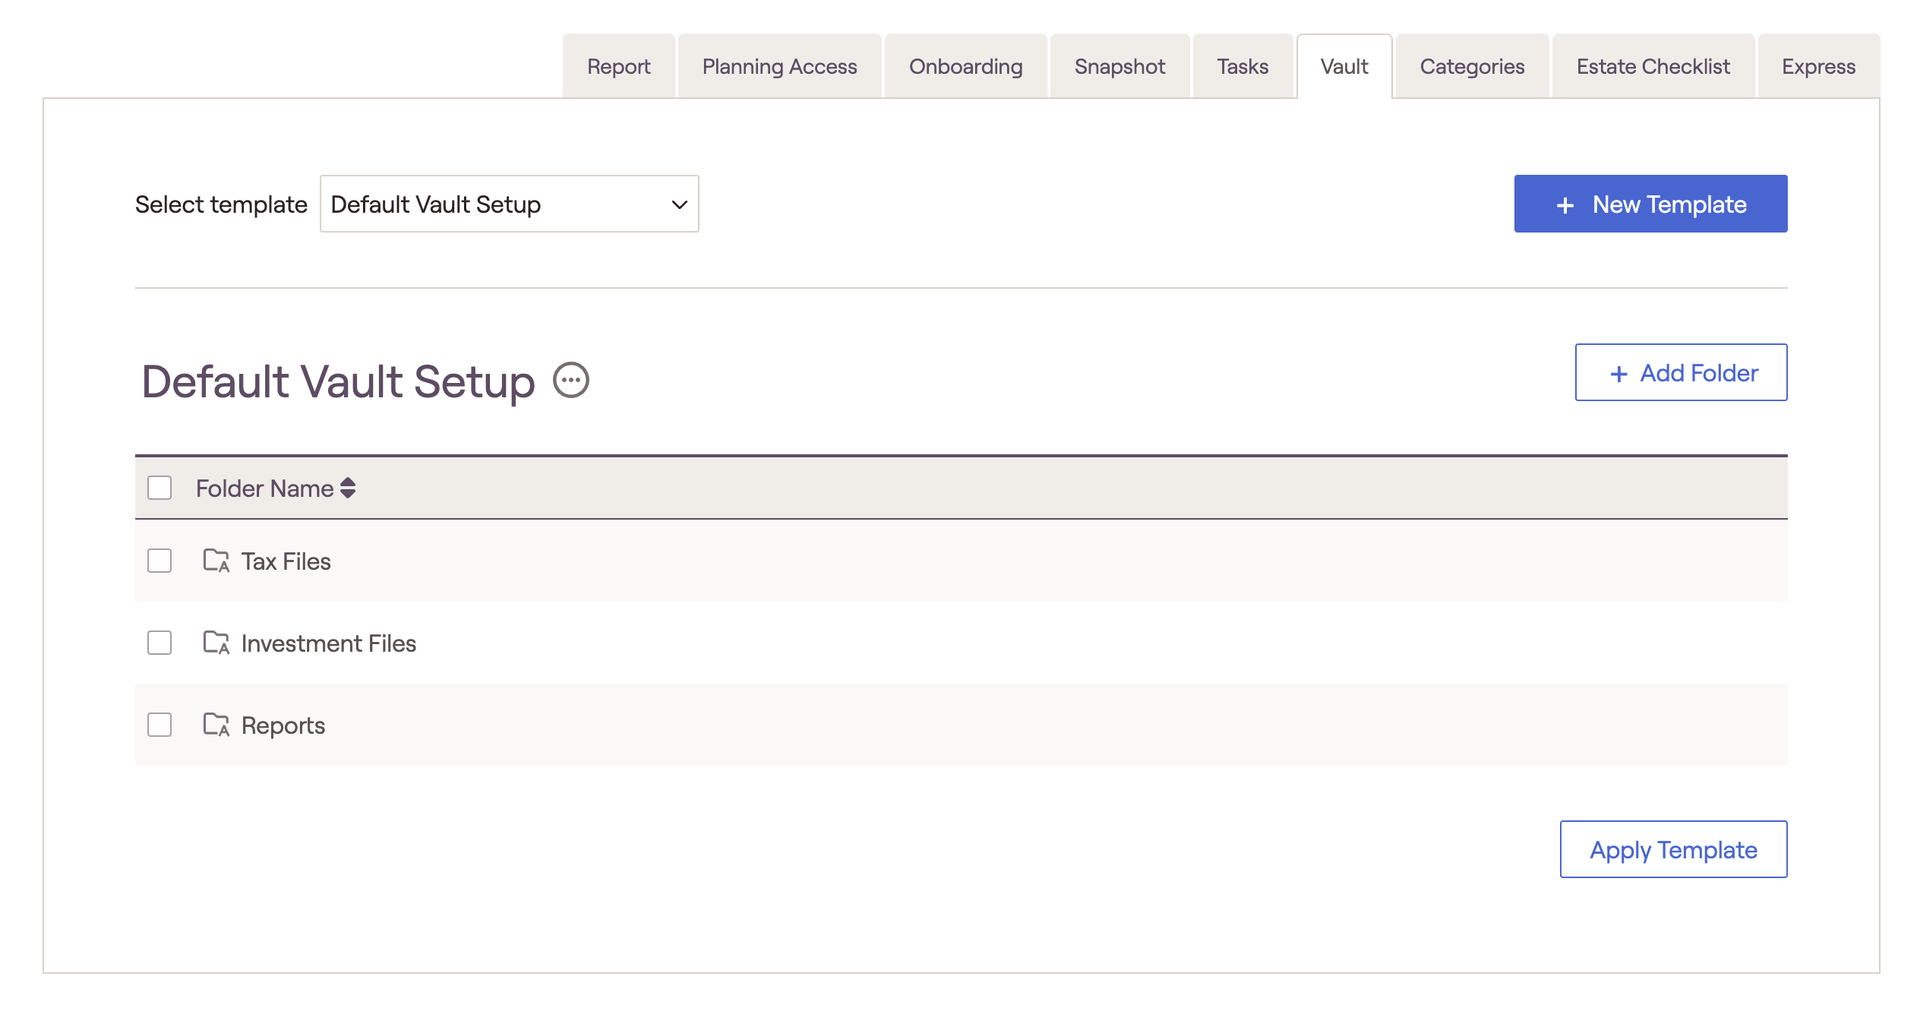Open the Select template dropdown

(509, 204)
